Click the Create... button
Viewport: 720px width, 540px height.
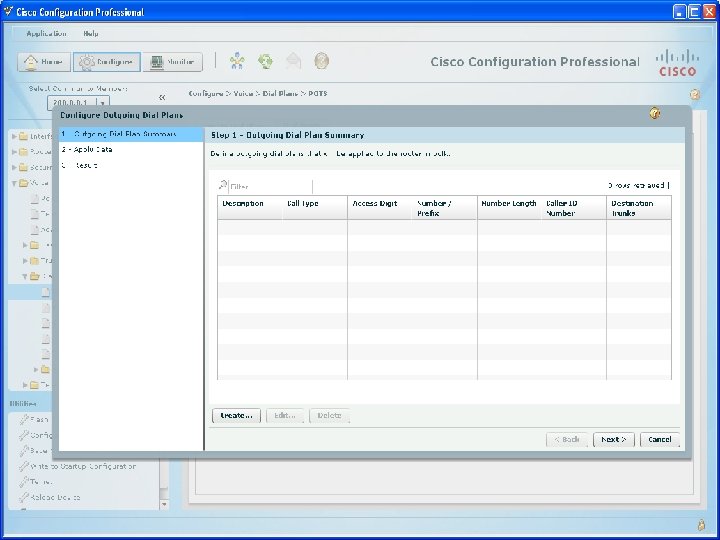236,416
